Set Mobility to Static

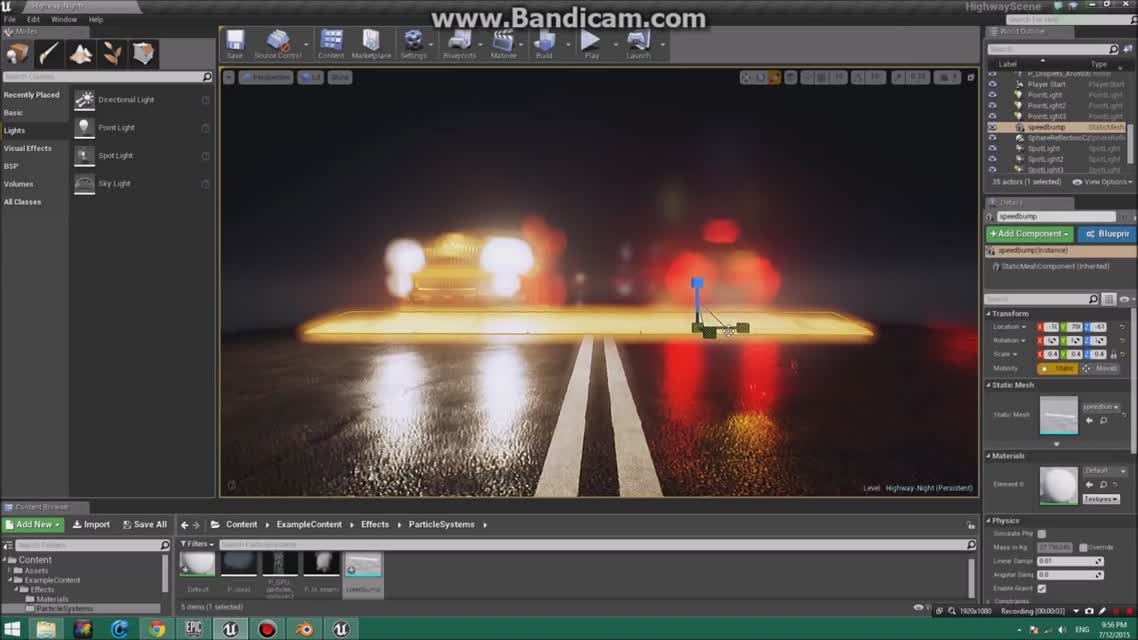click(1057, 369)
